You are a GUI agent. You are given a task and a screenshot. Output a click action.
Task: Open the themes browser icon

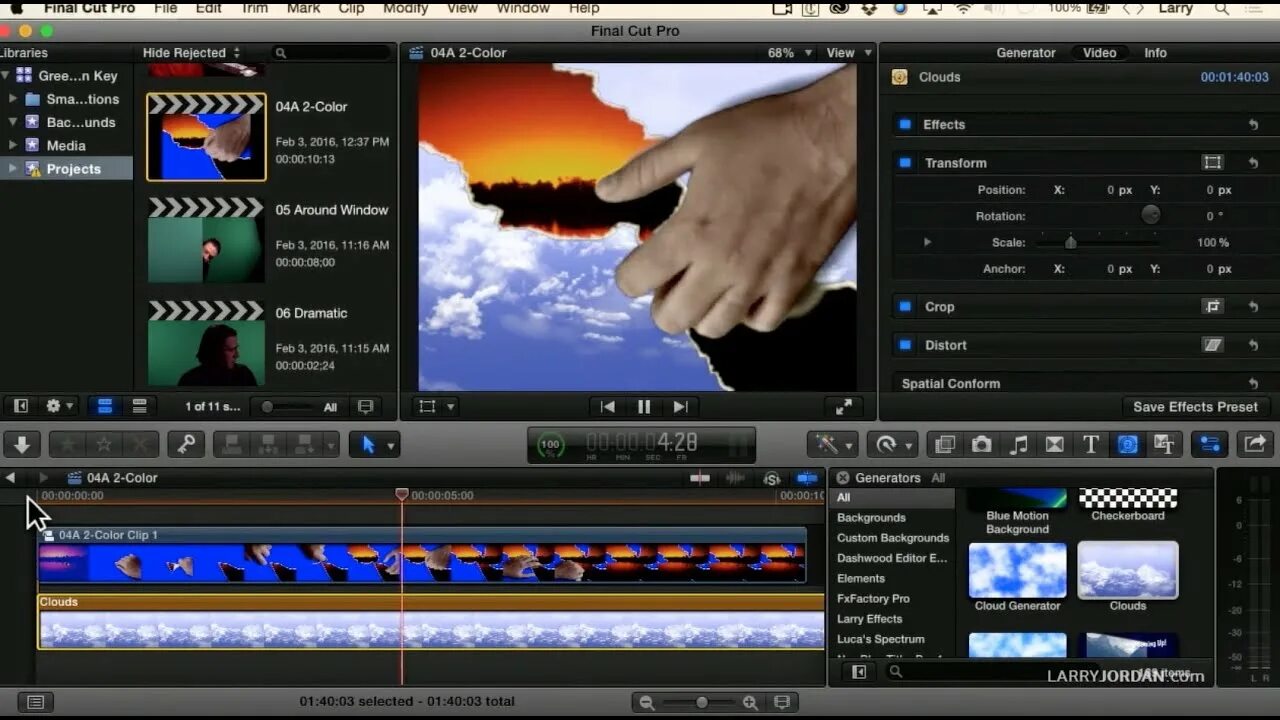1164,445
